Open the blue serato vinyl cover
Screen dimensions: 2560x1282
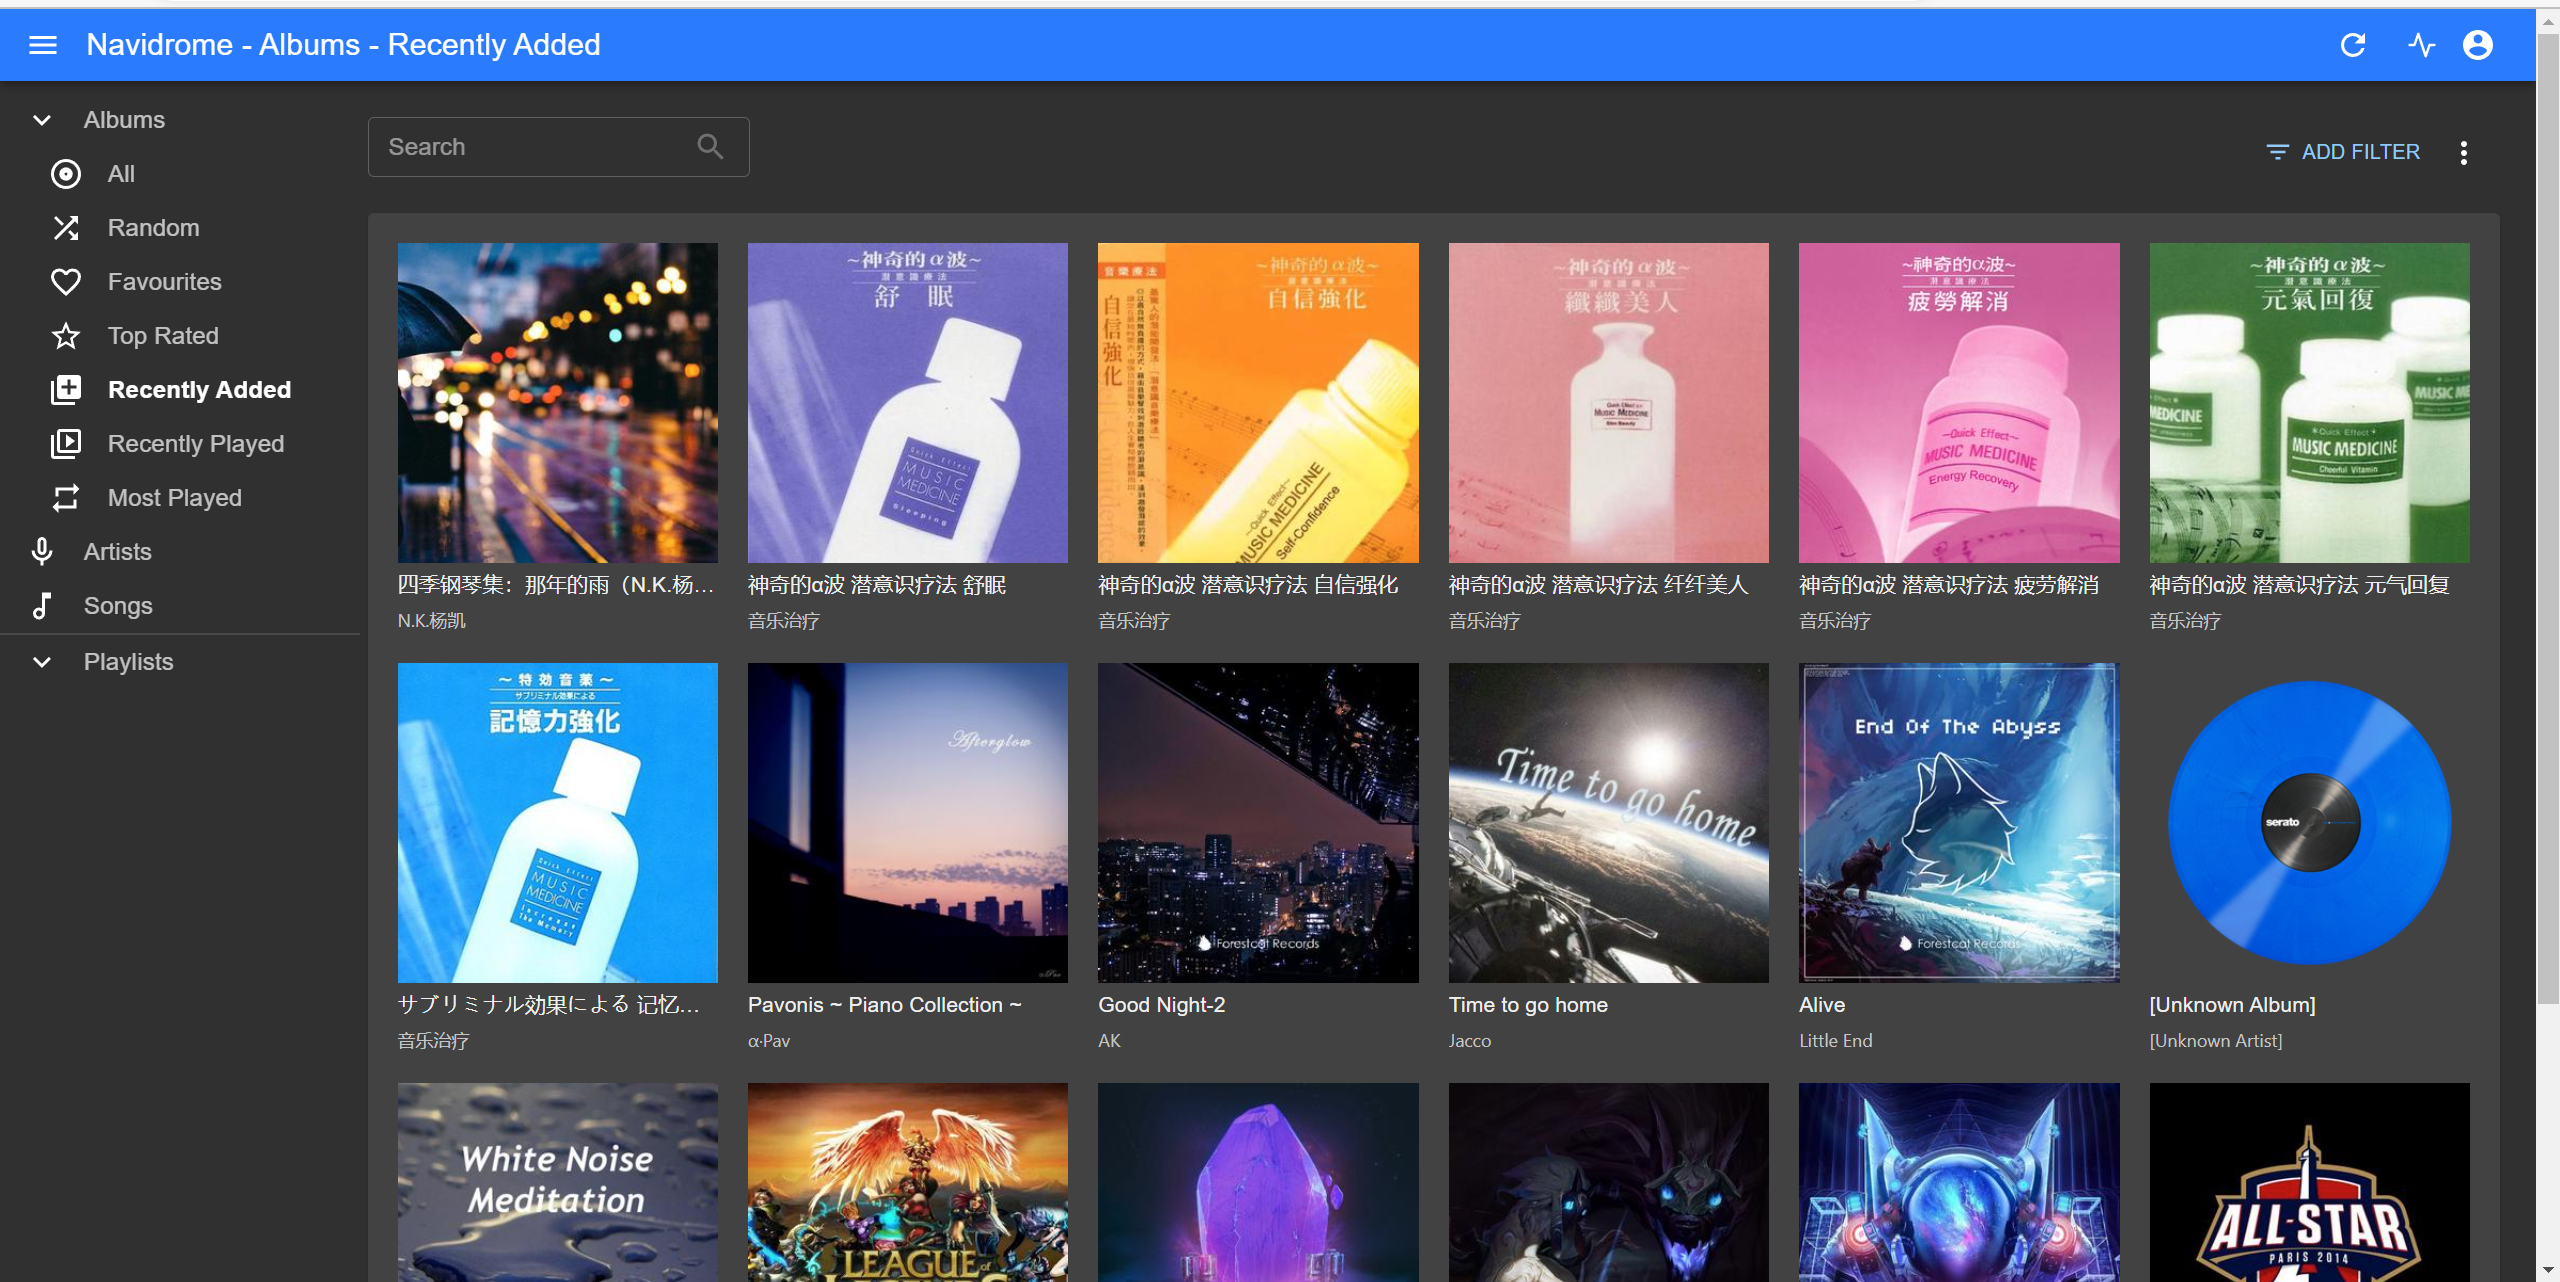(x=2309, y=823)
